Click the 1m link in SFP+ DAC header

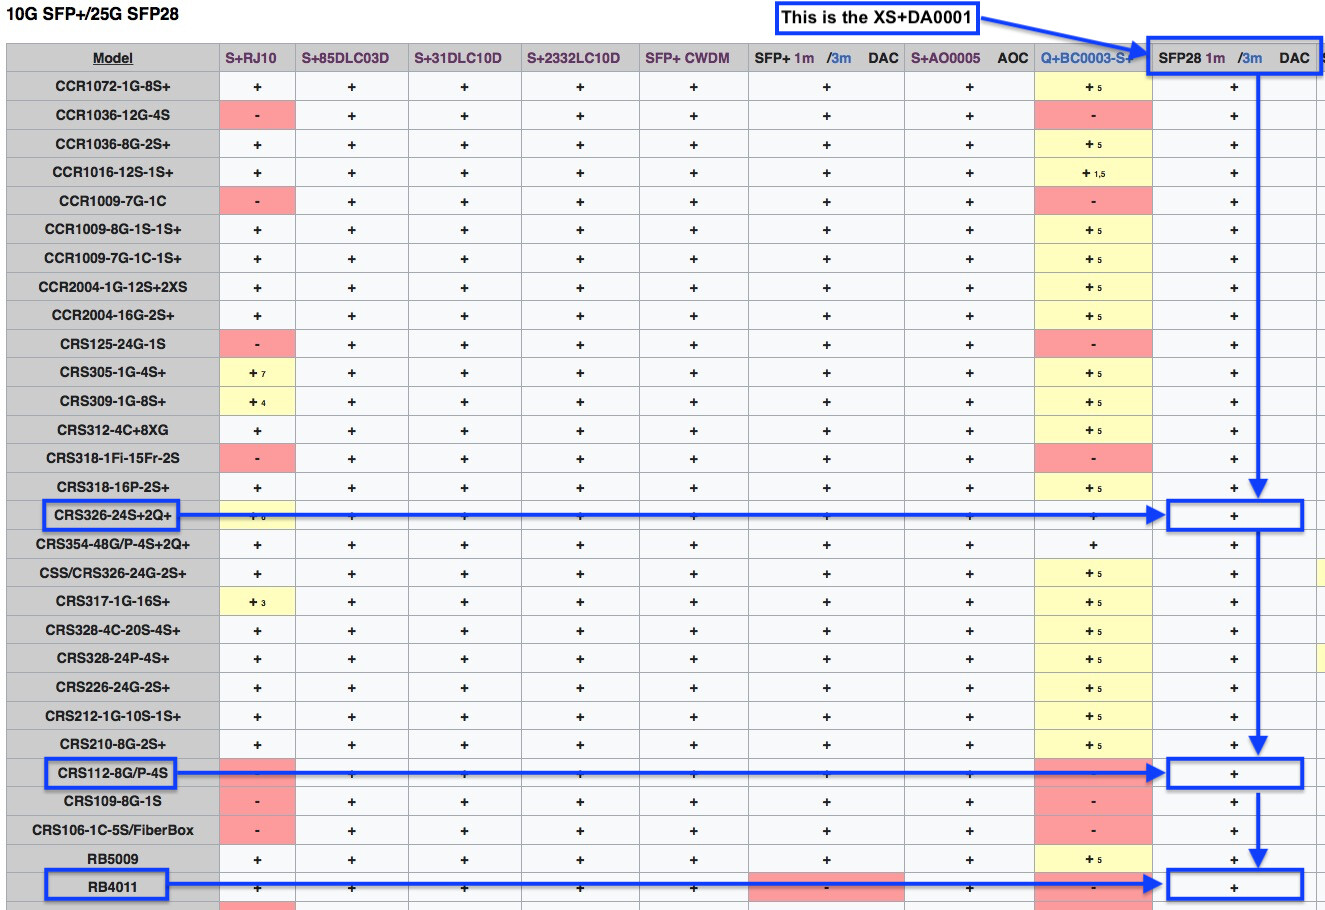coord(804,58)
